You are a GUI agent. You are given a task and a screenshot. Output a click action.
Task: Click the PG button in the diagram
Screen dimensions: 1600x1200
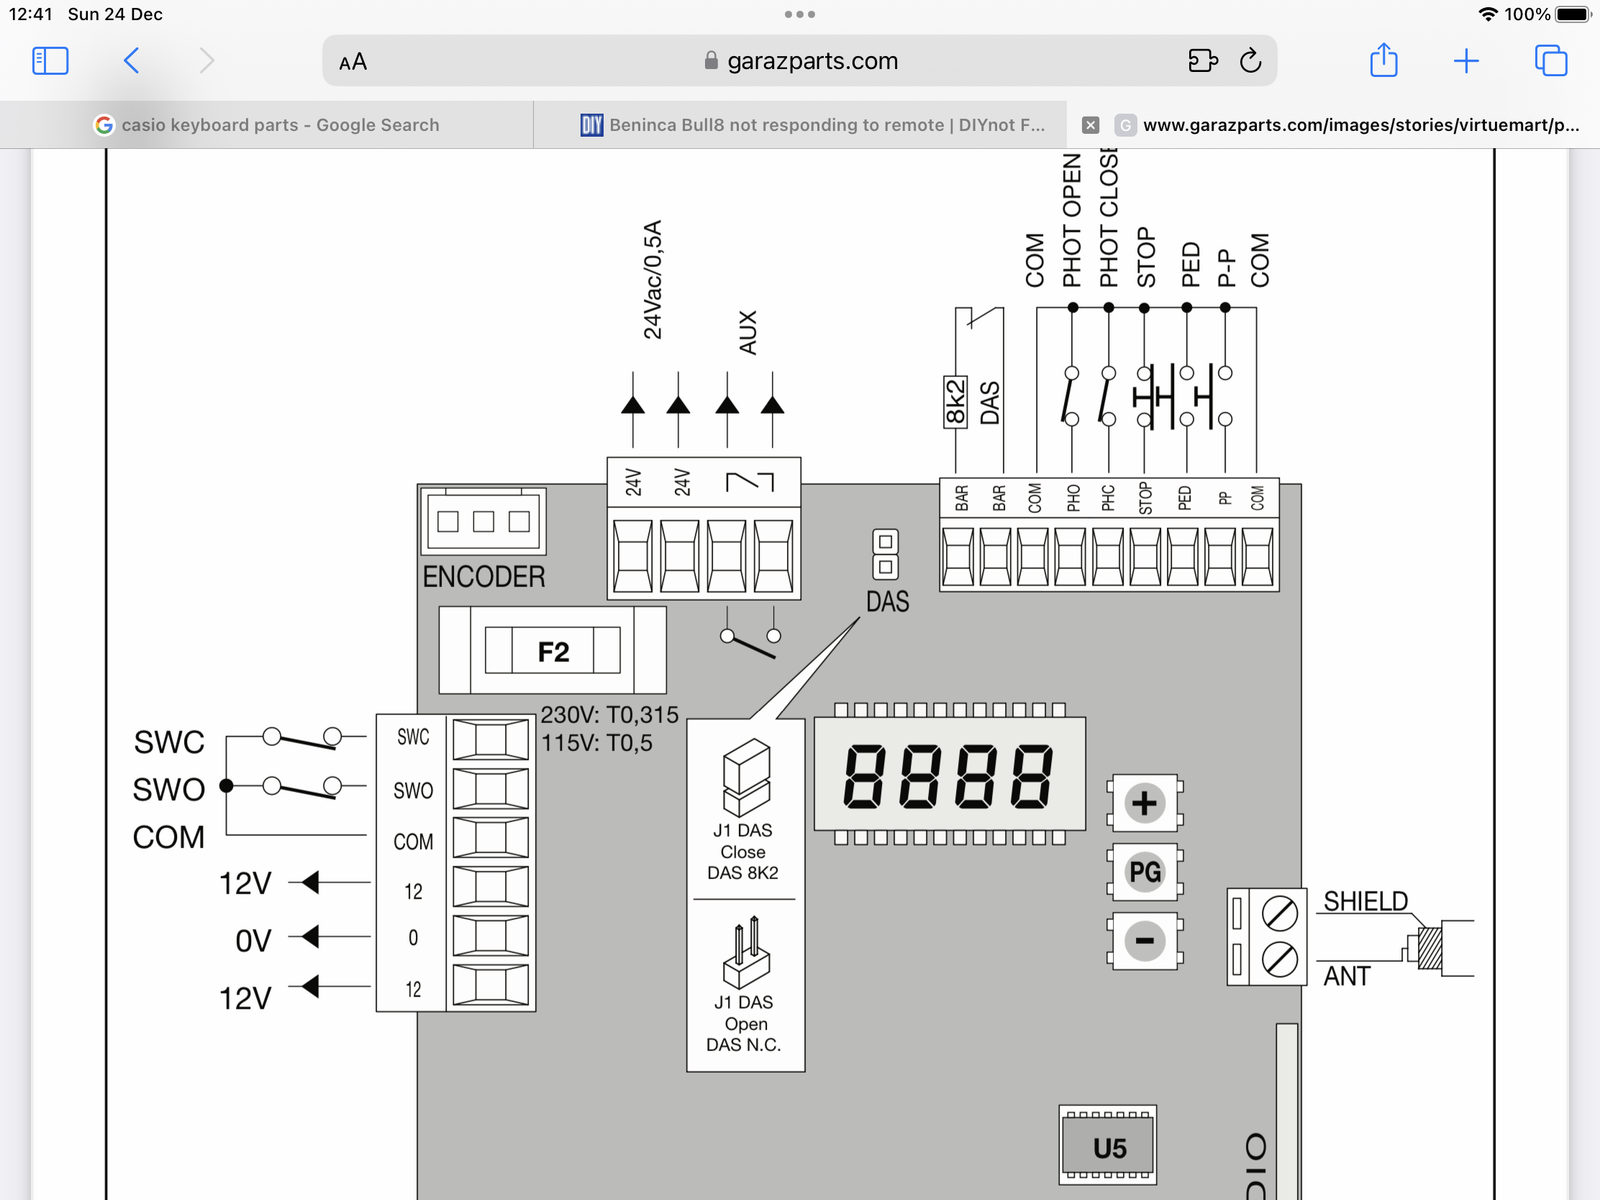[x=1145, y=872]
